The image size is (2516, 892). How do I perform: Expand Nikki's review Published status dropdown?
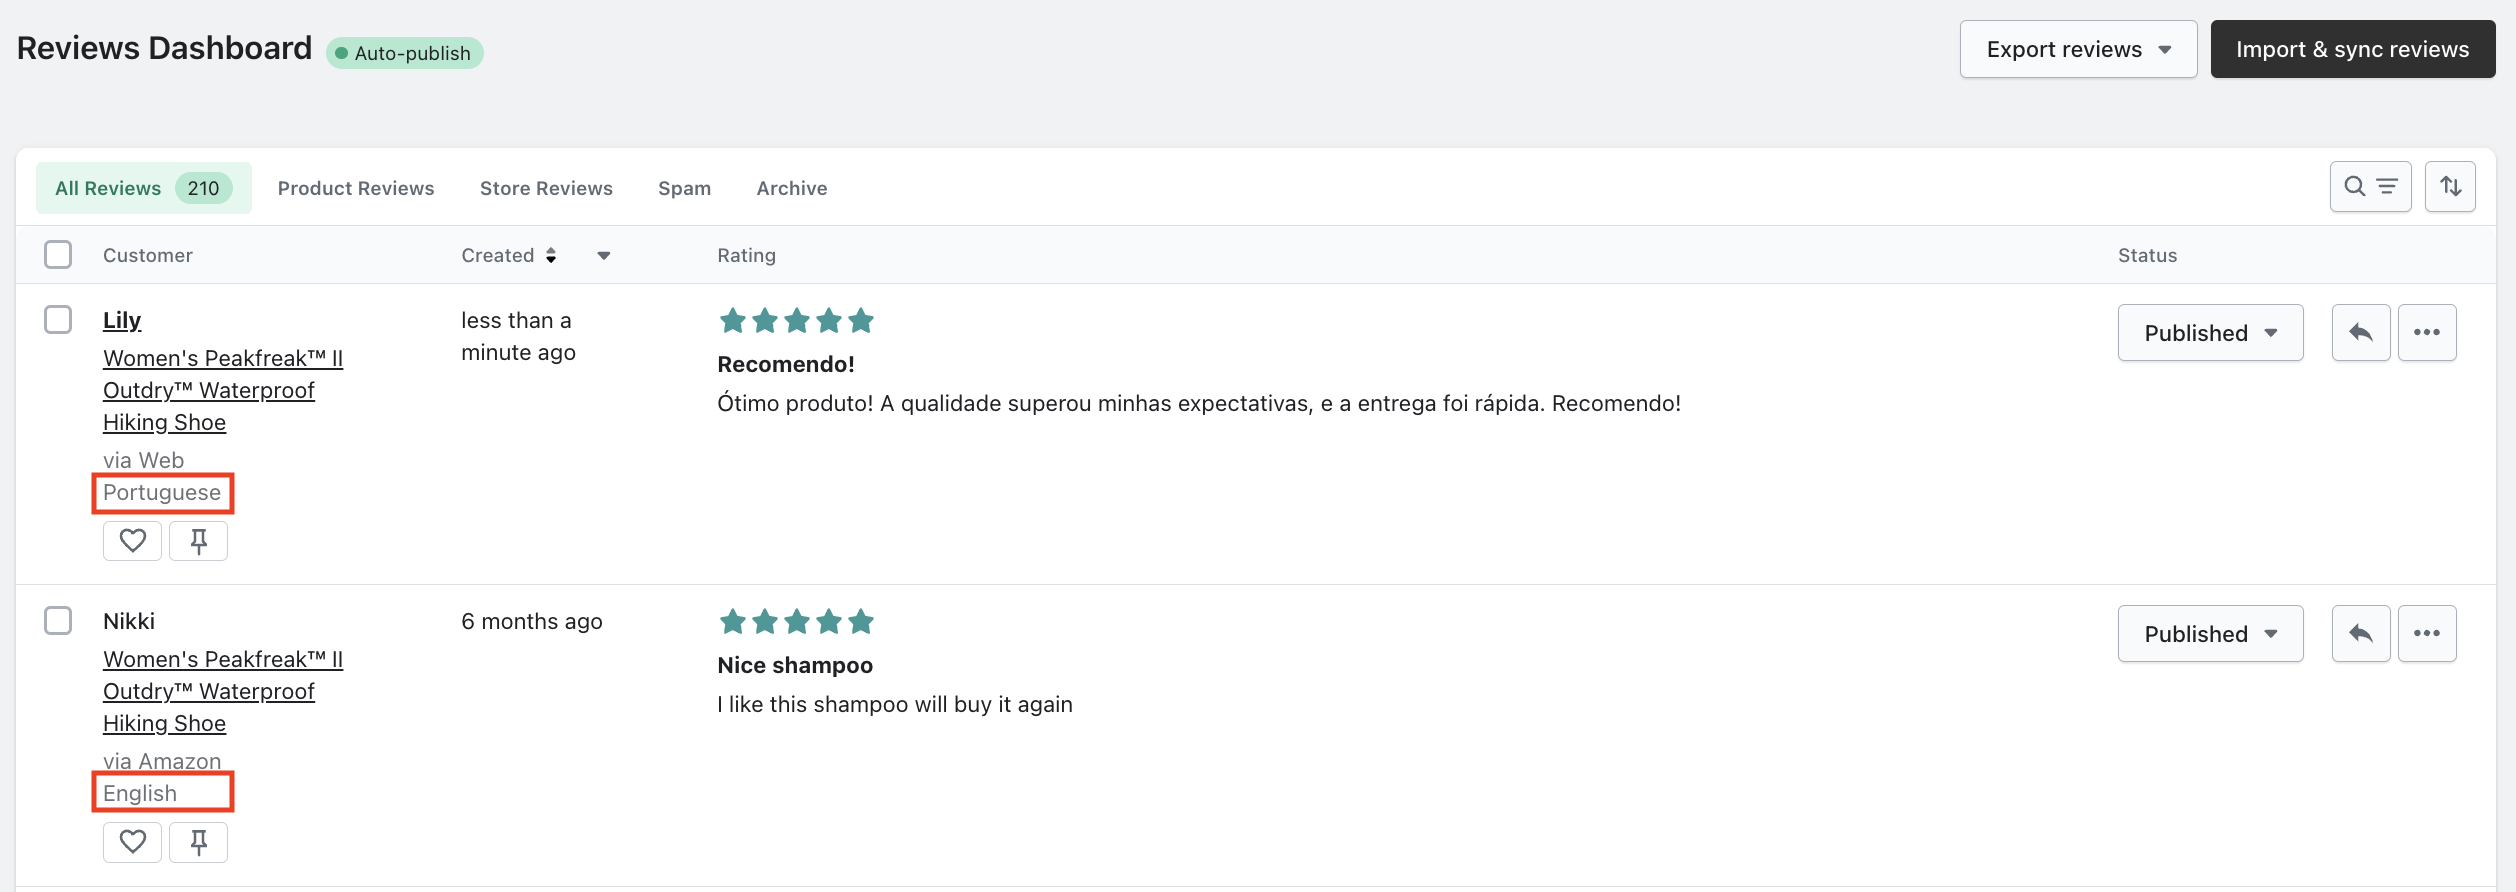click(x=2210, y=634)
